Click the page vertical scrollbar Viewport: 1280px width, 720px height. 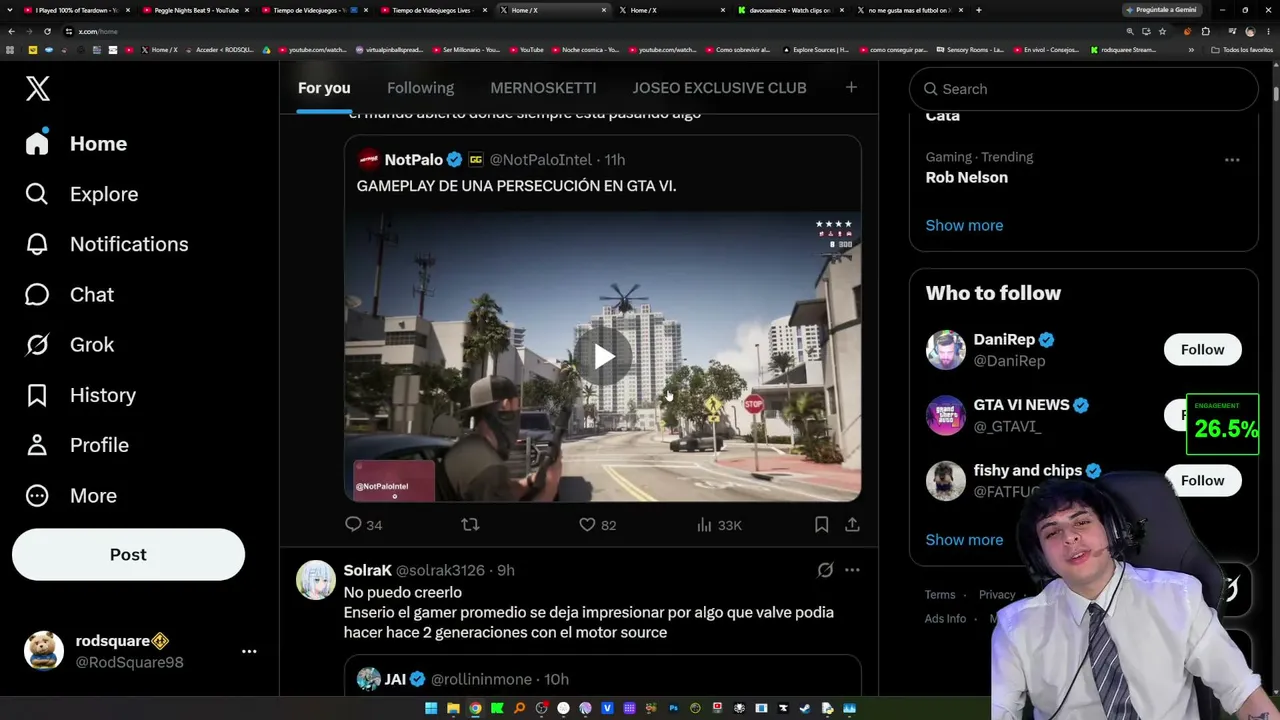pyautogui.click(x=1275, y=95)
